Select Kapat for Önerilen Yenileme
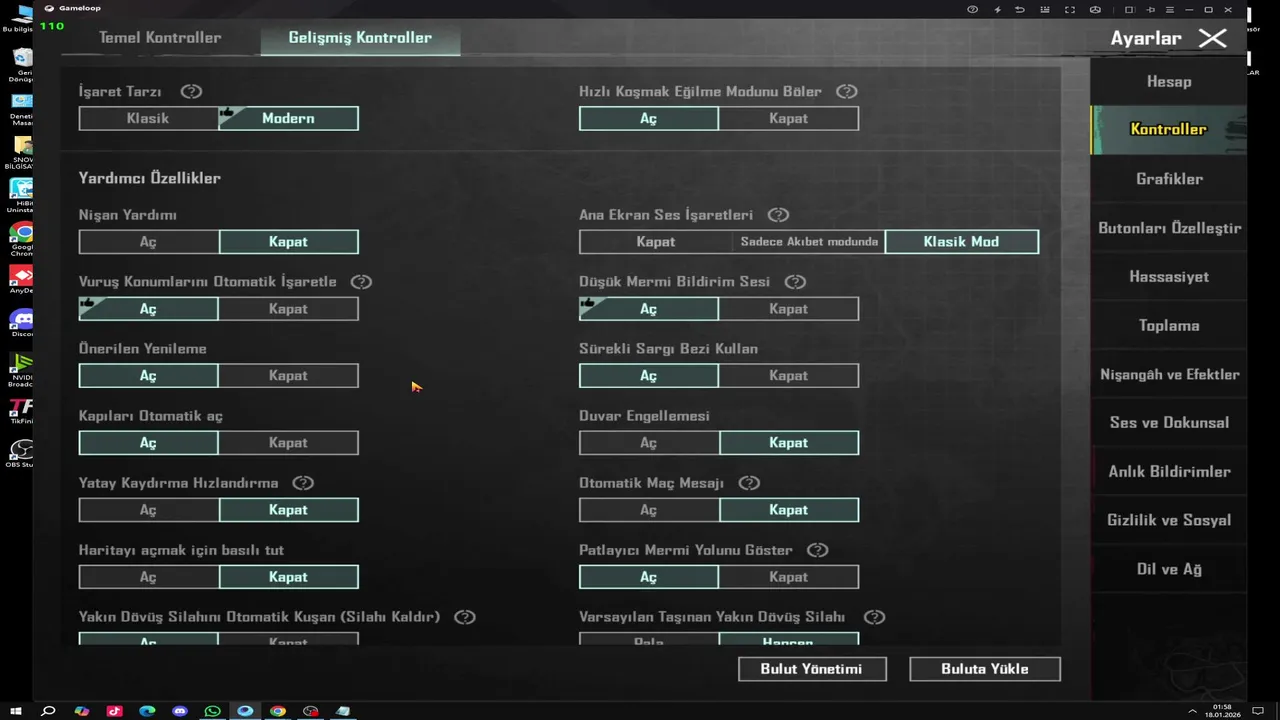This screenshot has height=720, width=1280. click(x=288, y=376)
